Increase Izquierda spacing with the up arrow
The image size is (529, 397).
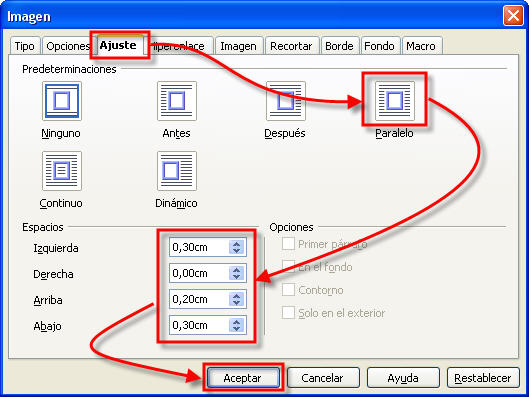[236, 244]
